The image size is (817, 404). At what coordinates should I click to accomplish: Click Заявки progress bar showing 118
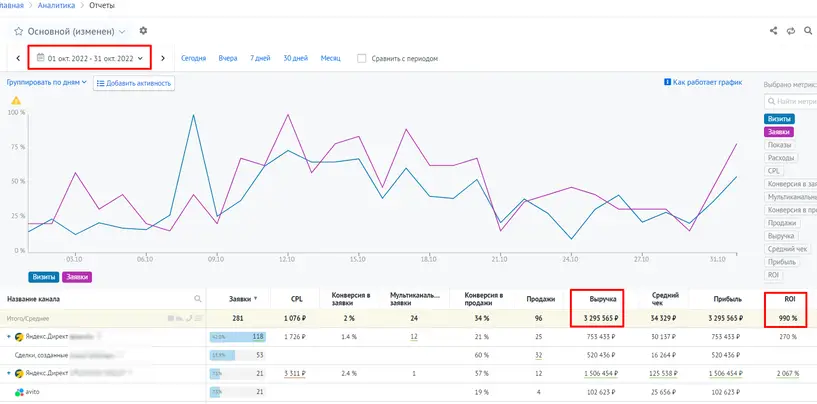click(x=238, y=337)
